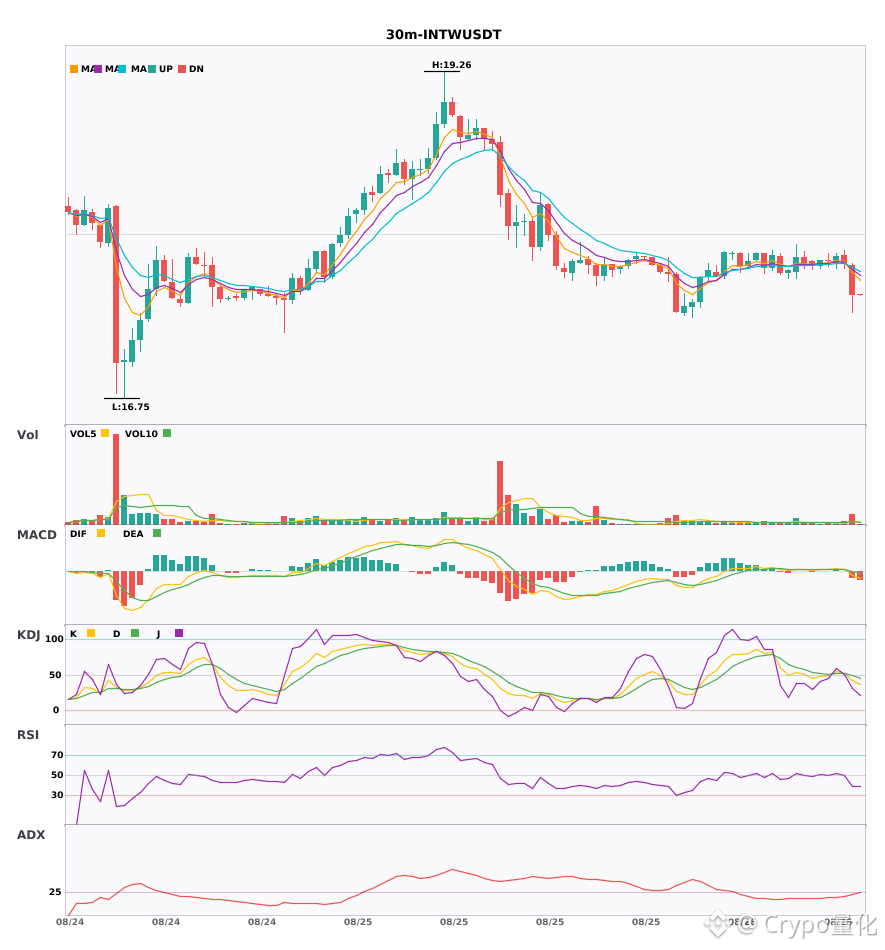Click the 70 axis value in RSI panel
Image resolution: width=885 pixels, height=950 pixels.
57,755
